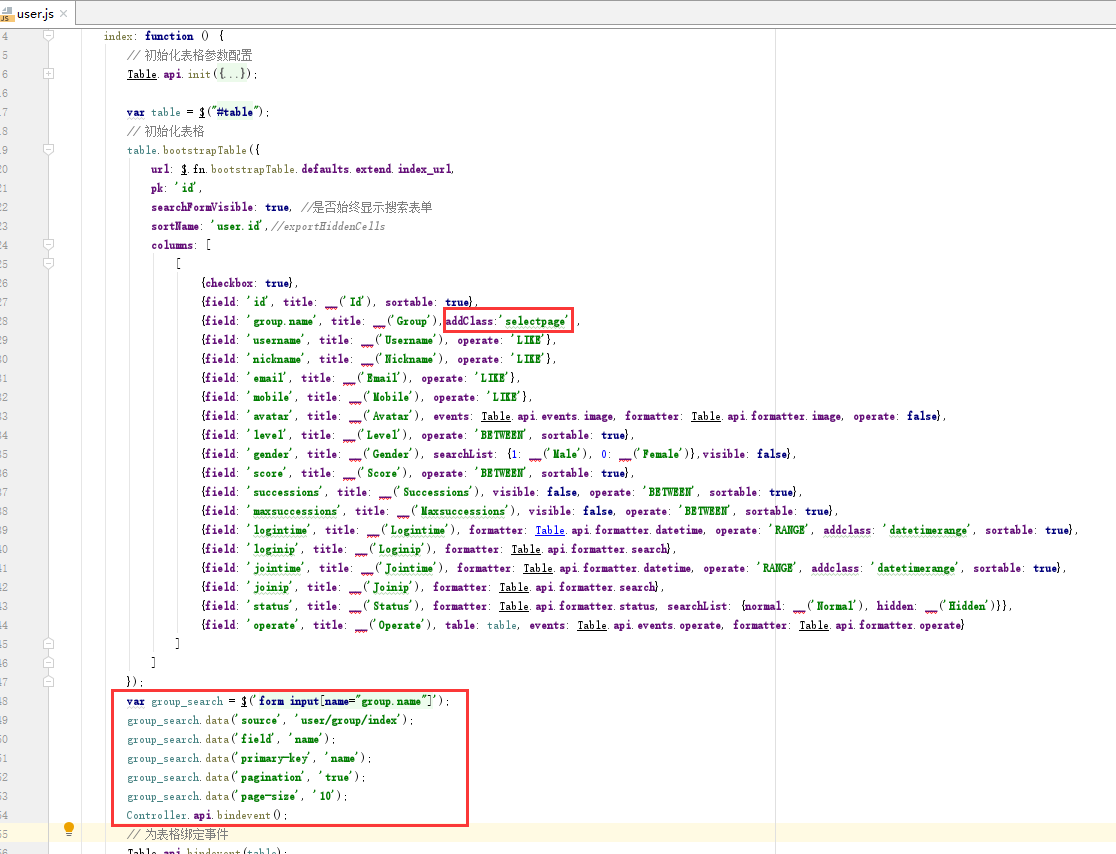The width and height of the screenshot is (1116, 854).
Task: Click the 'page-size' string
Action: 268,796
